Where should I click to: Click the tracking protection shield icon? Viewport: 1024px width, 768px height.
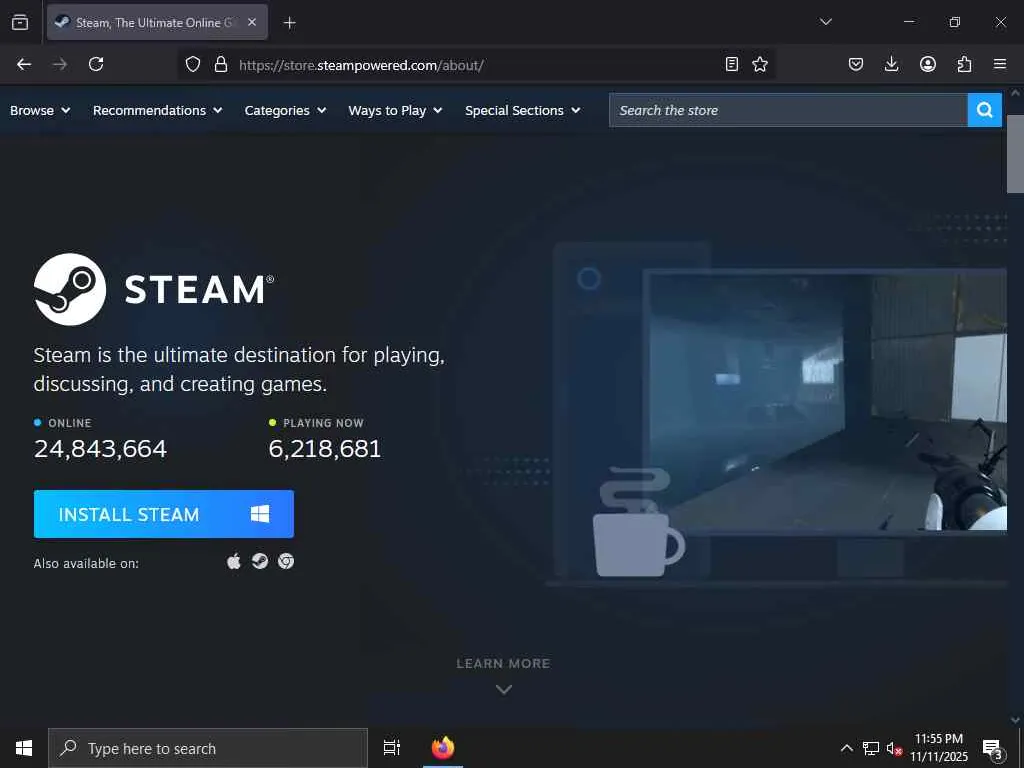(193, 64)
